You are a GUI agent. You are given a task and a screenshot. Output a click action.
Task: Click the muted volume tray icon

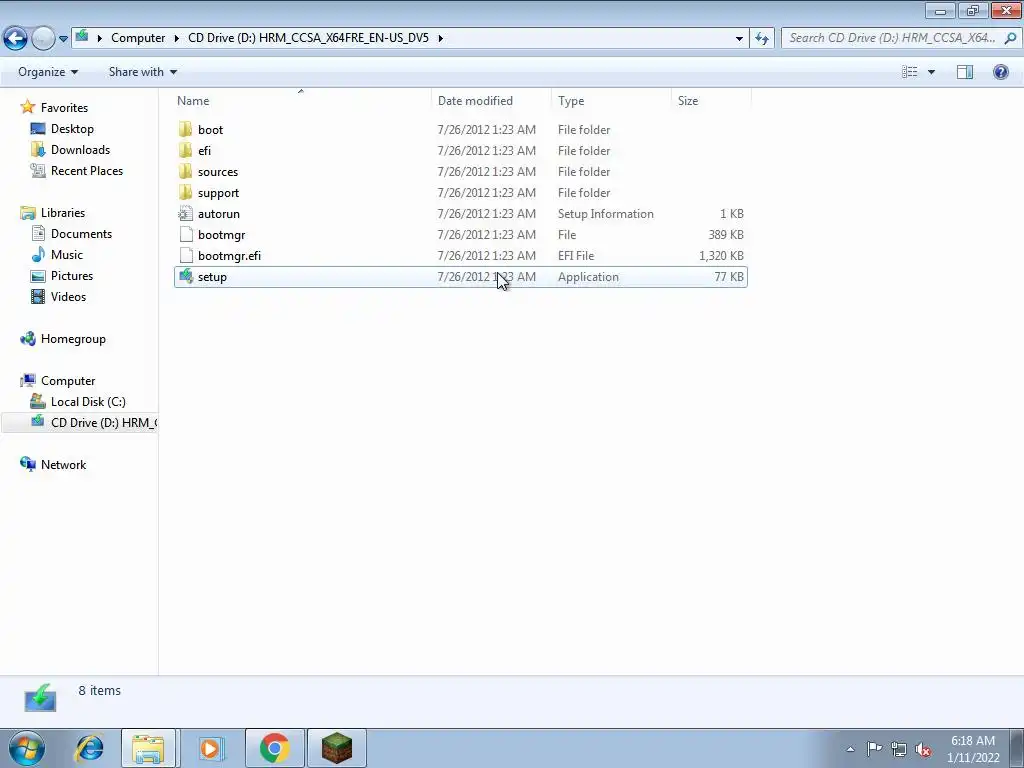click(923, 749)
